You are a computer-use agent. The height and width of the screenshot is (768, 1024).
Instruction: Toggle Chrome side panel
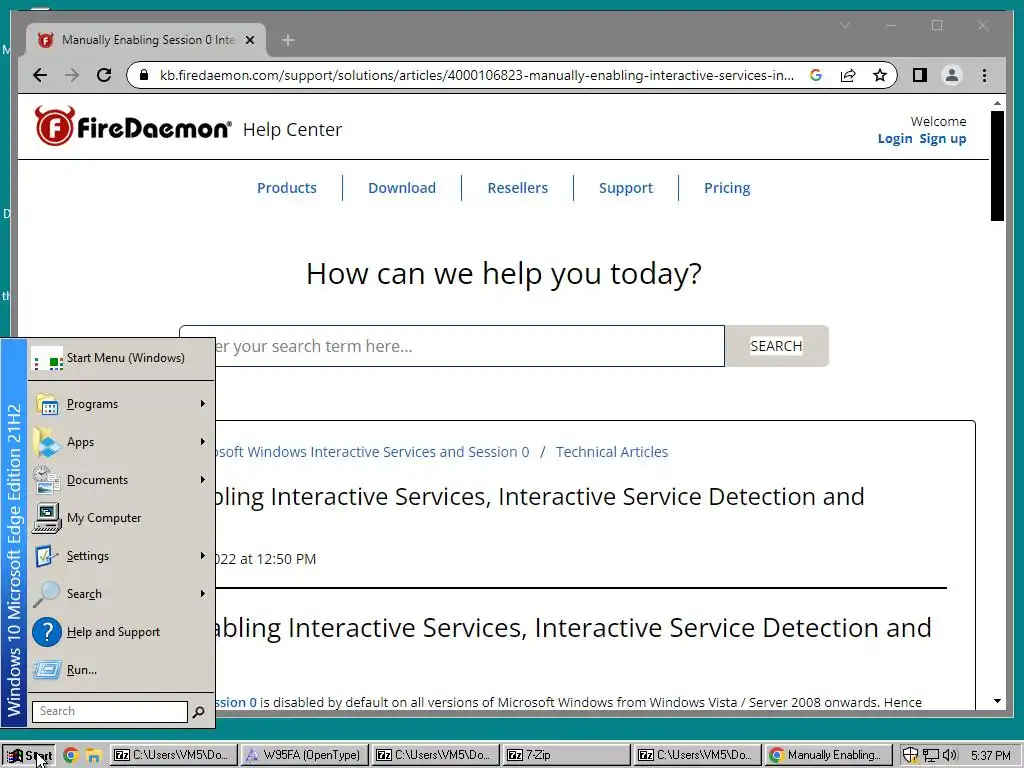tap(920, 75)
